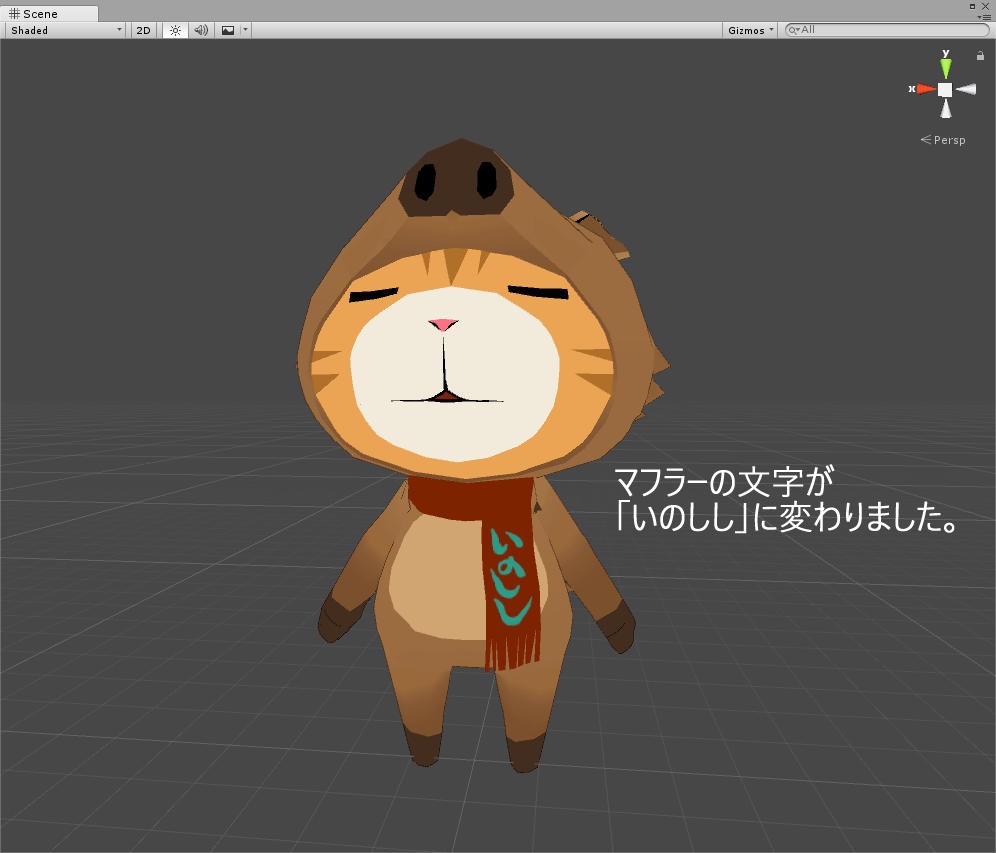Mute scene audio via the speaker icon
This screenshot has height=853, width=996.
click(x=200, y=30)
